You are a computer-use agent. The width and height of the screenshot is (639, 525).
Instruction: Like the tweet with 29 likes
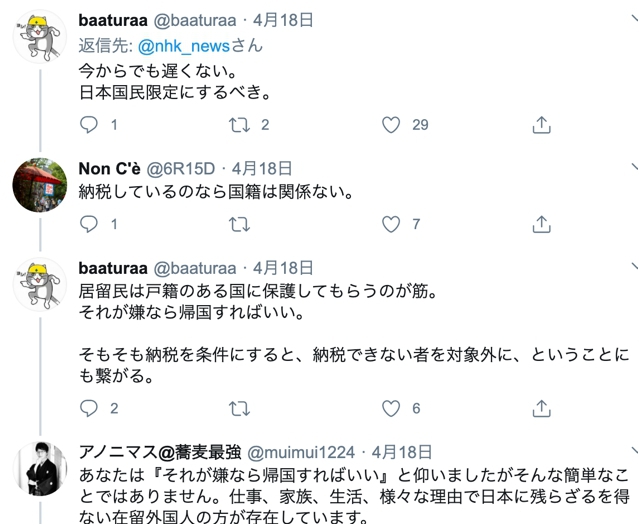point(392,125)
